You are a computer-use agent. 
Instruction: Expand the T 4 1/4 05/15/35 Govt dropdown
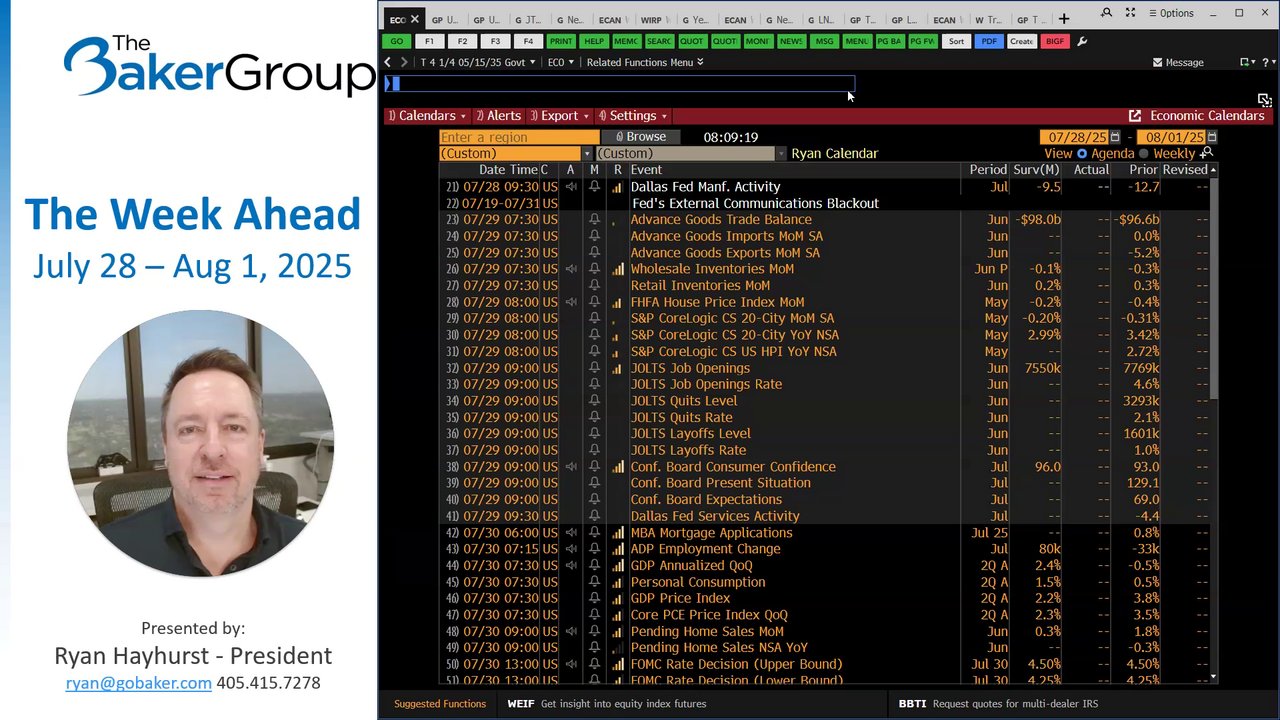click(476, 62)
